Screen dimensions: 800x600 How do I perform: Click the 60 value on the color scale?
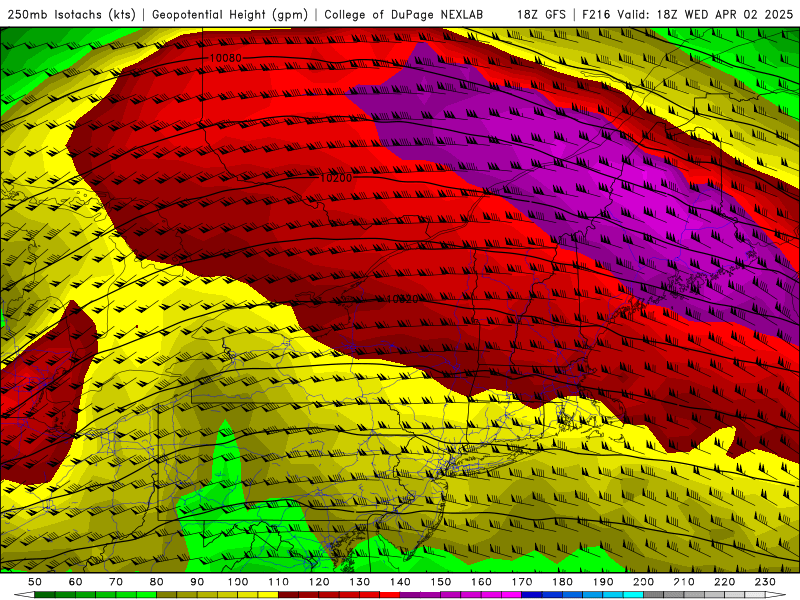point(76,582)
